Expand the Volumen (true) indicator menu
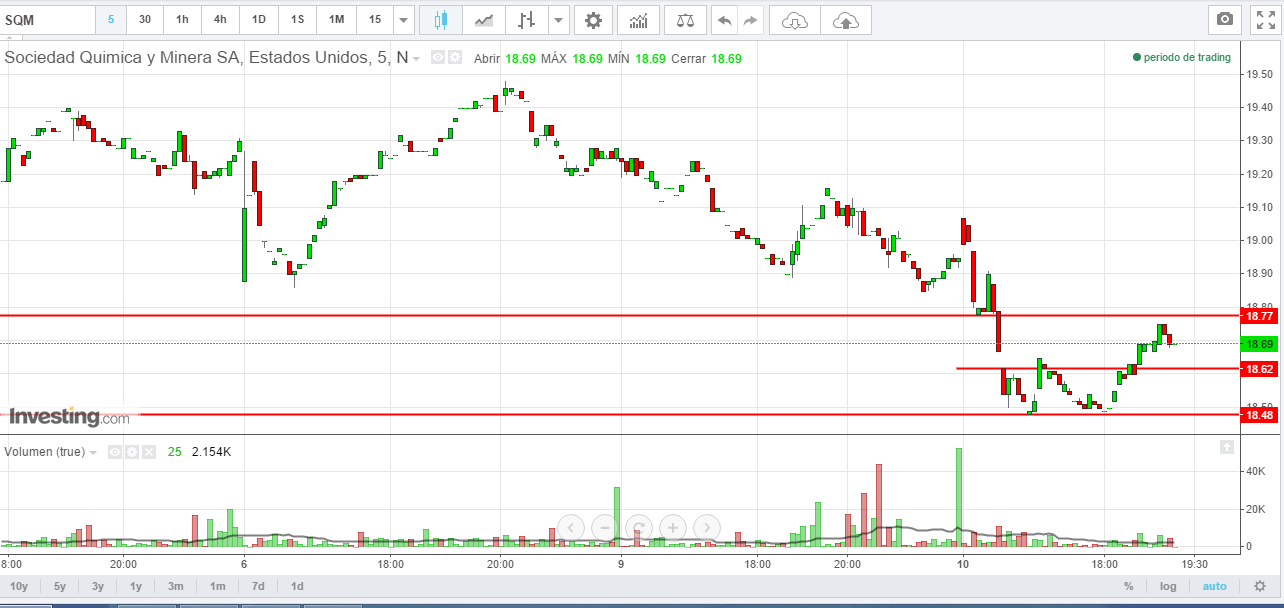Image resolution: width=1284 pixels, height=608 pixels. tap(93, 452)
